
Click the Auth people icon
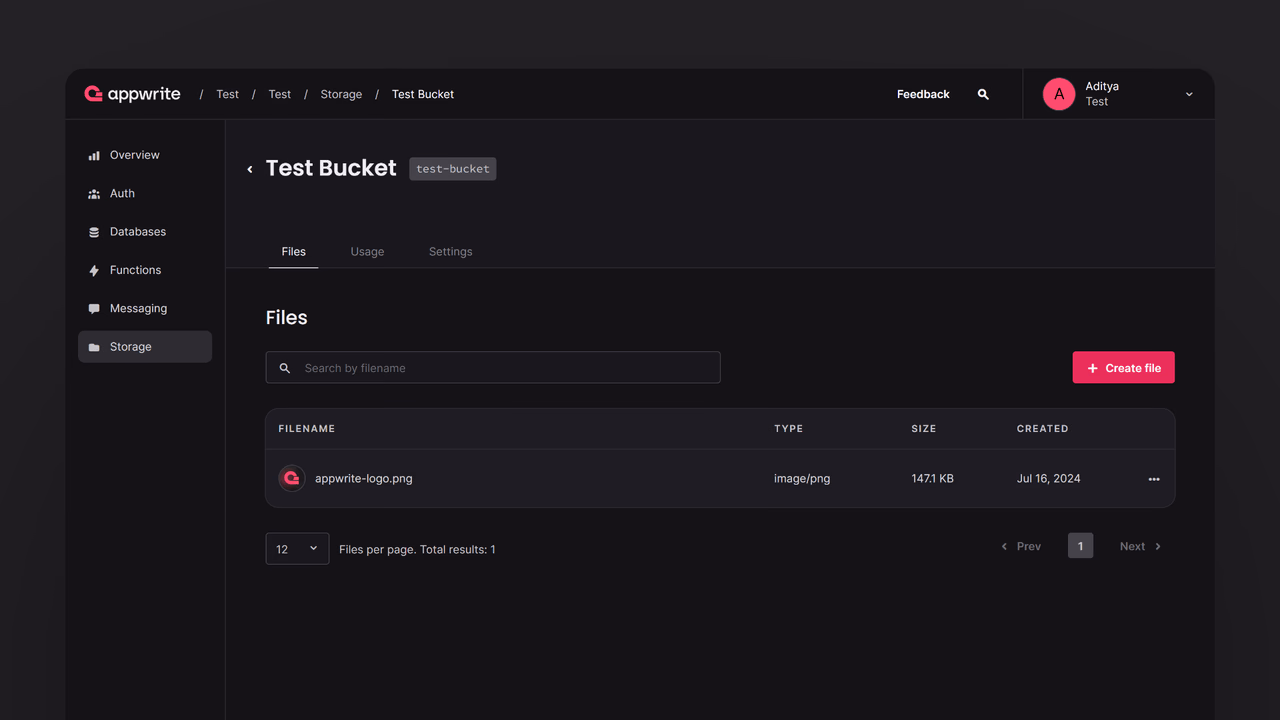click(x=94, y=194)
